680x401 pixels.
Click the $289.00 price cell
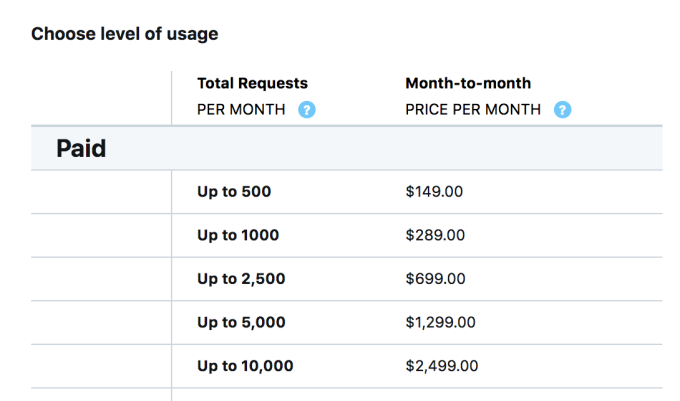click(434, 235)
